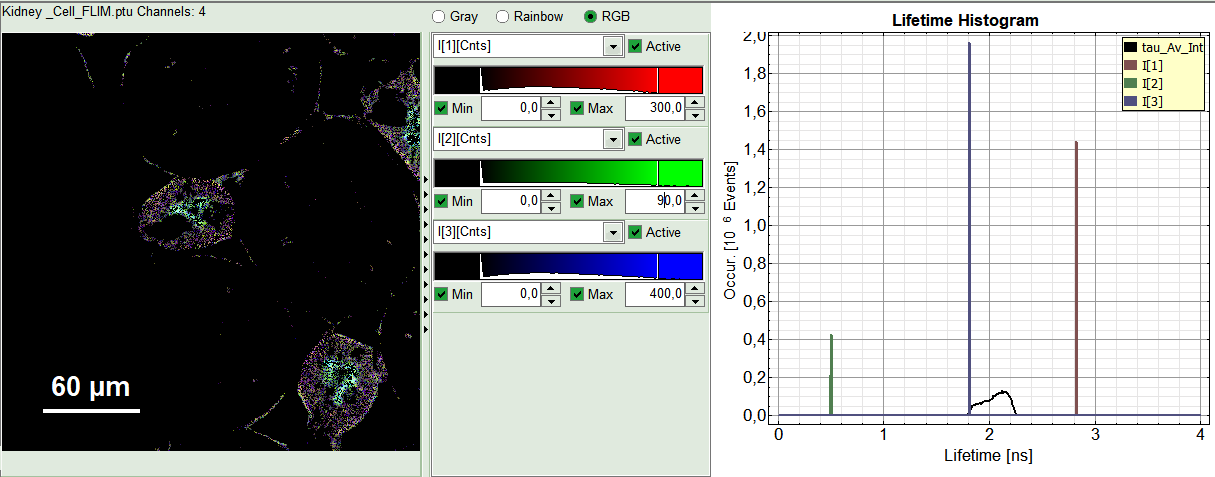Click the green channel Max field showing 90,0
This screenshot has width=1215, height=477.
pos(655,201)
